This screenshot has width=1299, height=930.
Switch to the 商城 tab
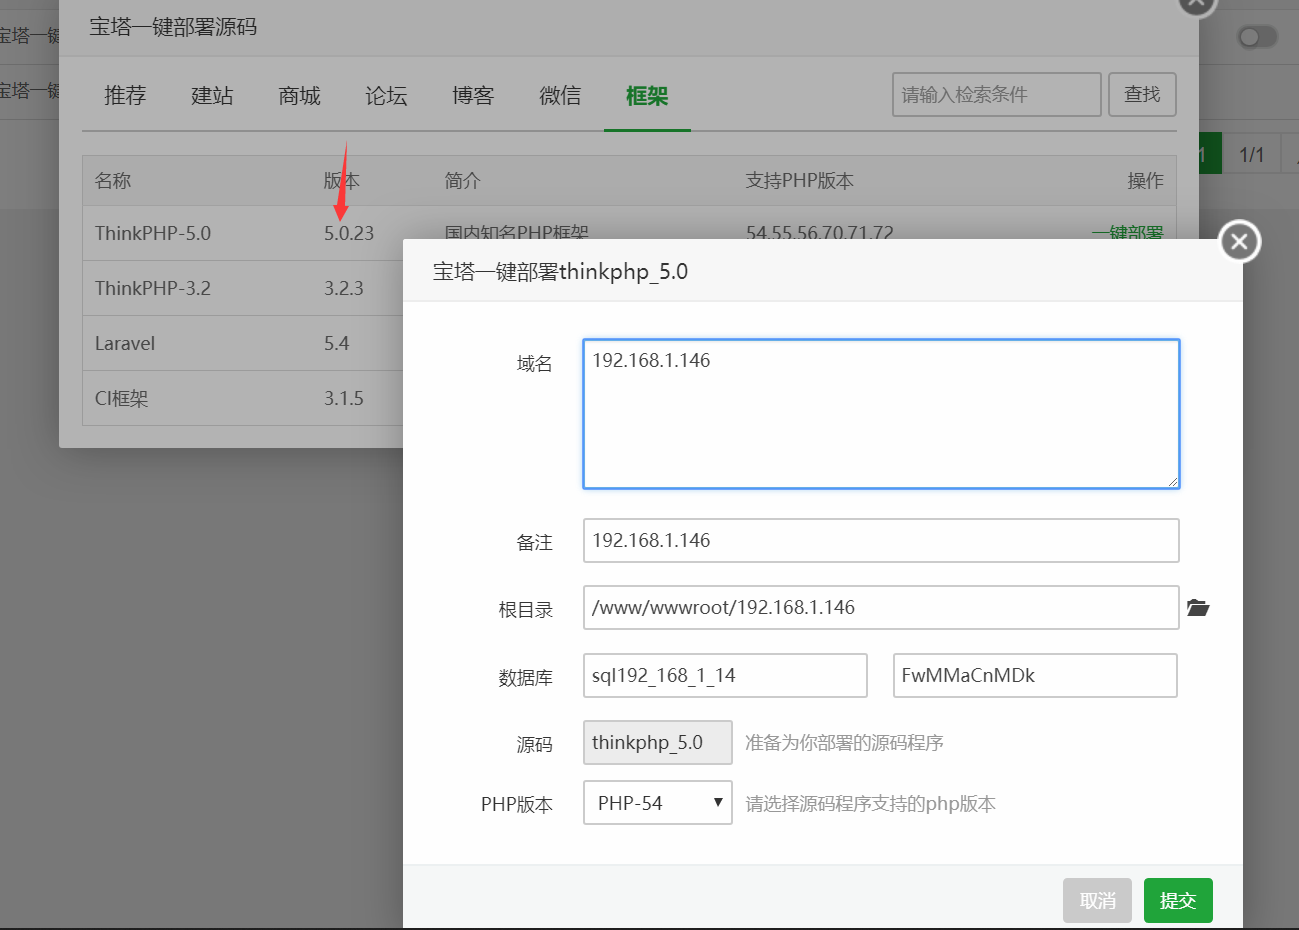299,95
